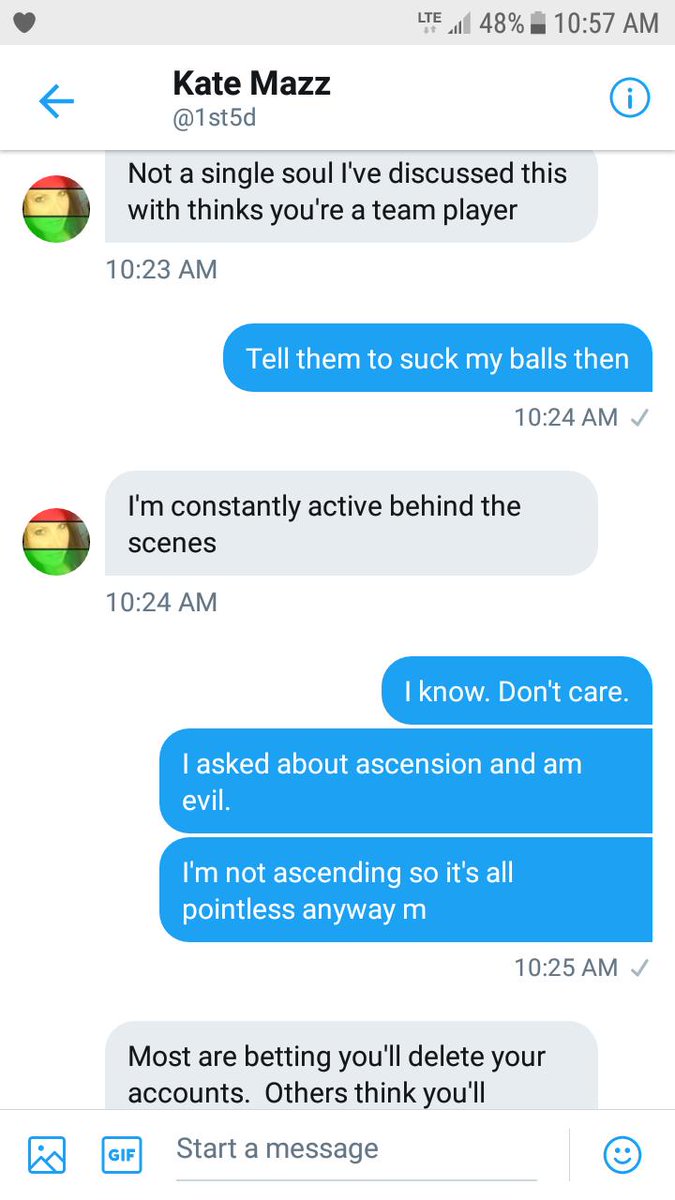Tap avatar beside 'Not a single soul' message

click(x=56, y=209)
